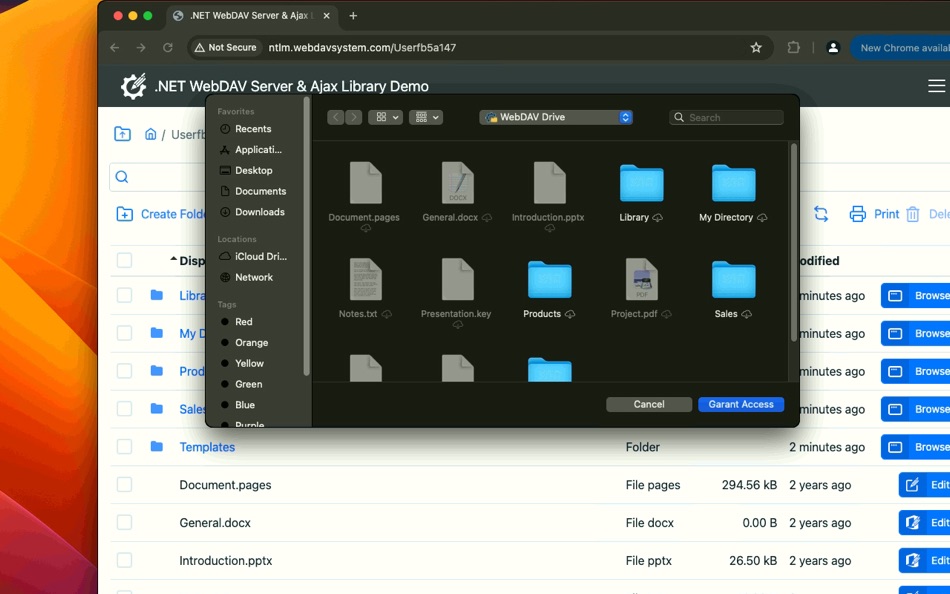Viewport: 950px width, 594px height.
Task: Check the General.docx row checkbox
Action: coord(124,522)
